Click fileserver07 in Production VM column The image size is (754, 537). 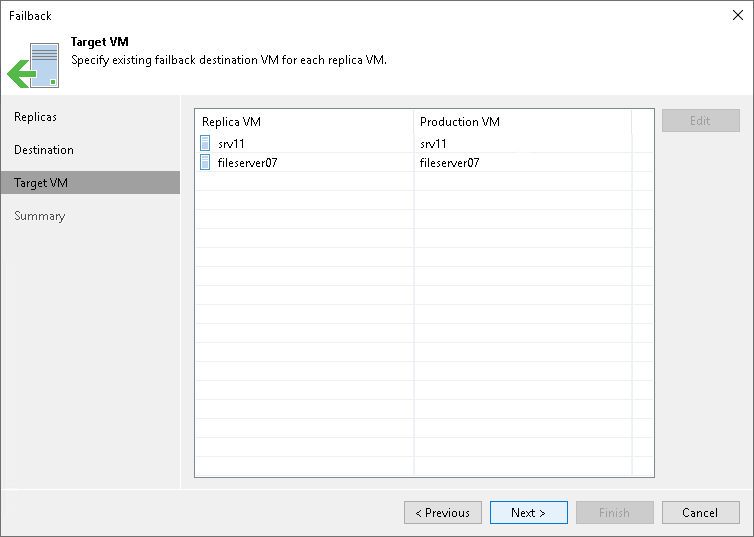pos(449,162)
